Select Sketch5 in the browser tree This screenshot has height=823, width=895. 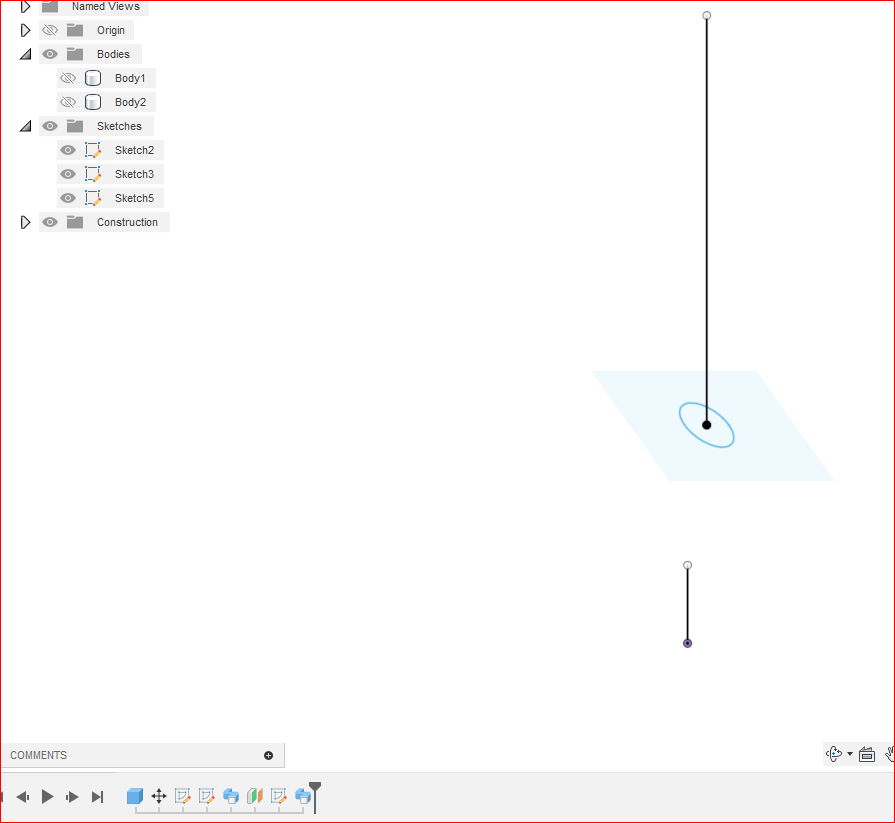coord(134,197)
